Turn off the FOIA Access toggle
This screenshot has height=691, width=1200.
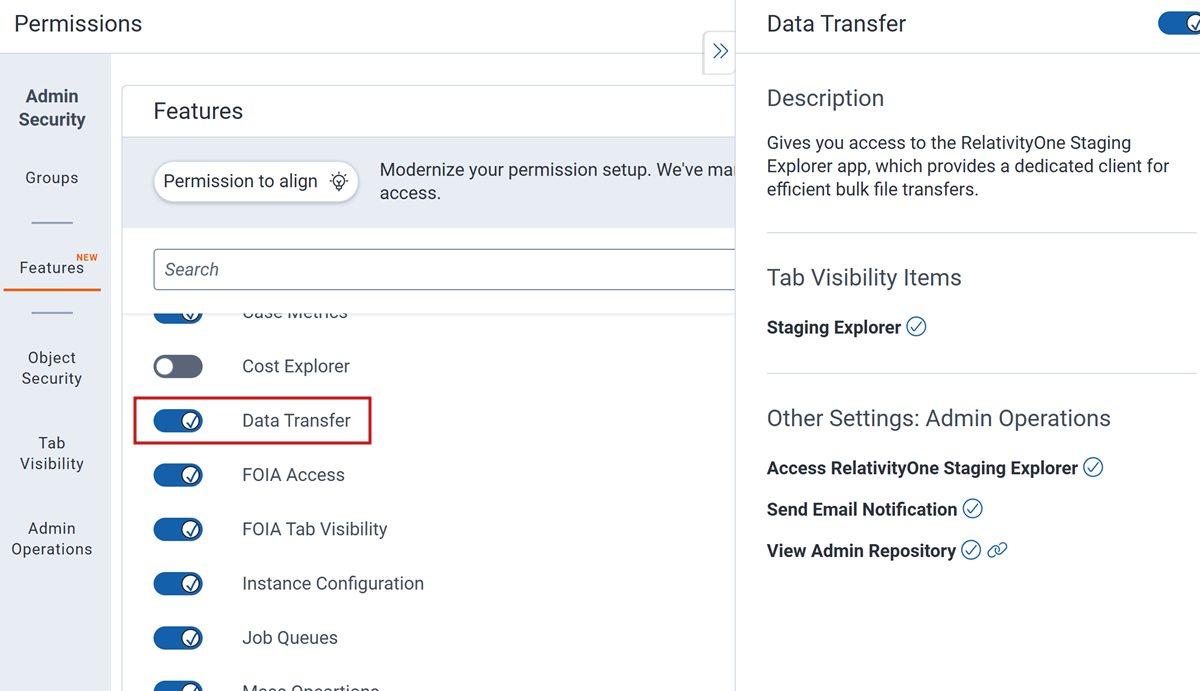coord(178,475)
